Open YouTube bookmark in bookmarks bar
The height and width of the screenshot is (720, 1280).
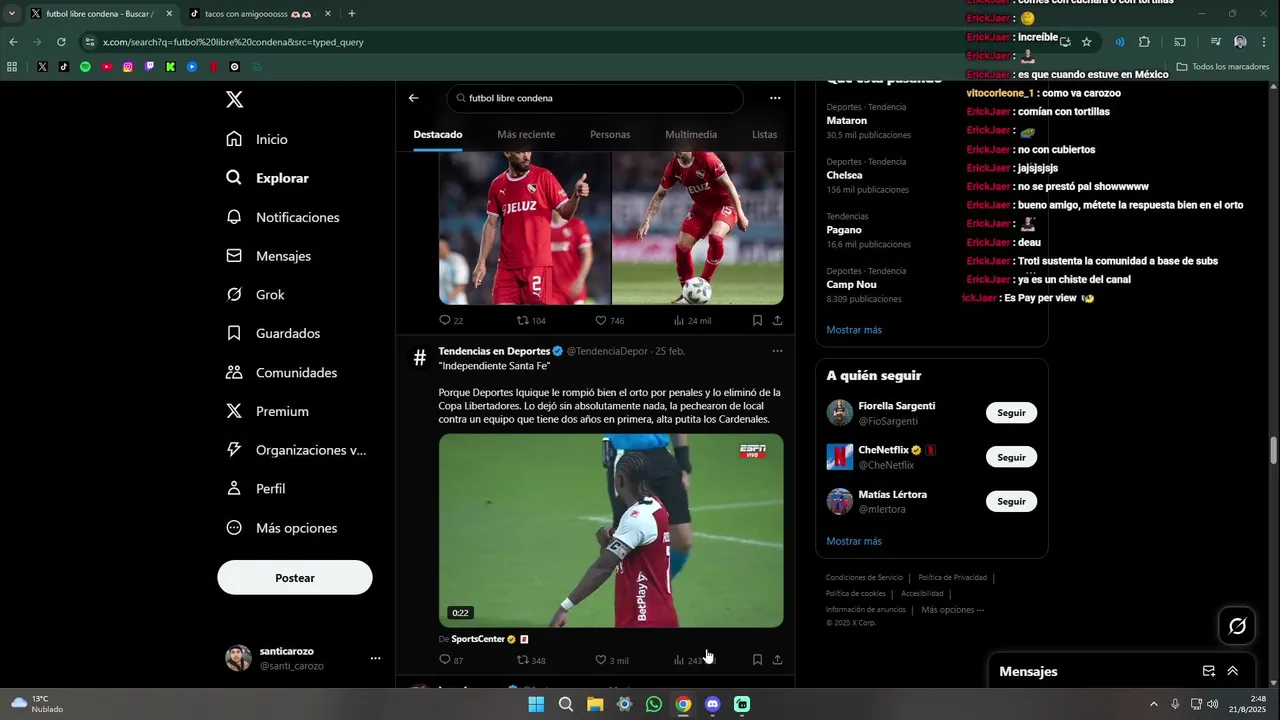107,67
